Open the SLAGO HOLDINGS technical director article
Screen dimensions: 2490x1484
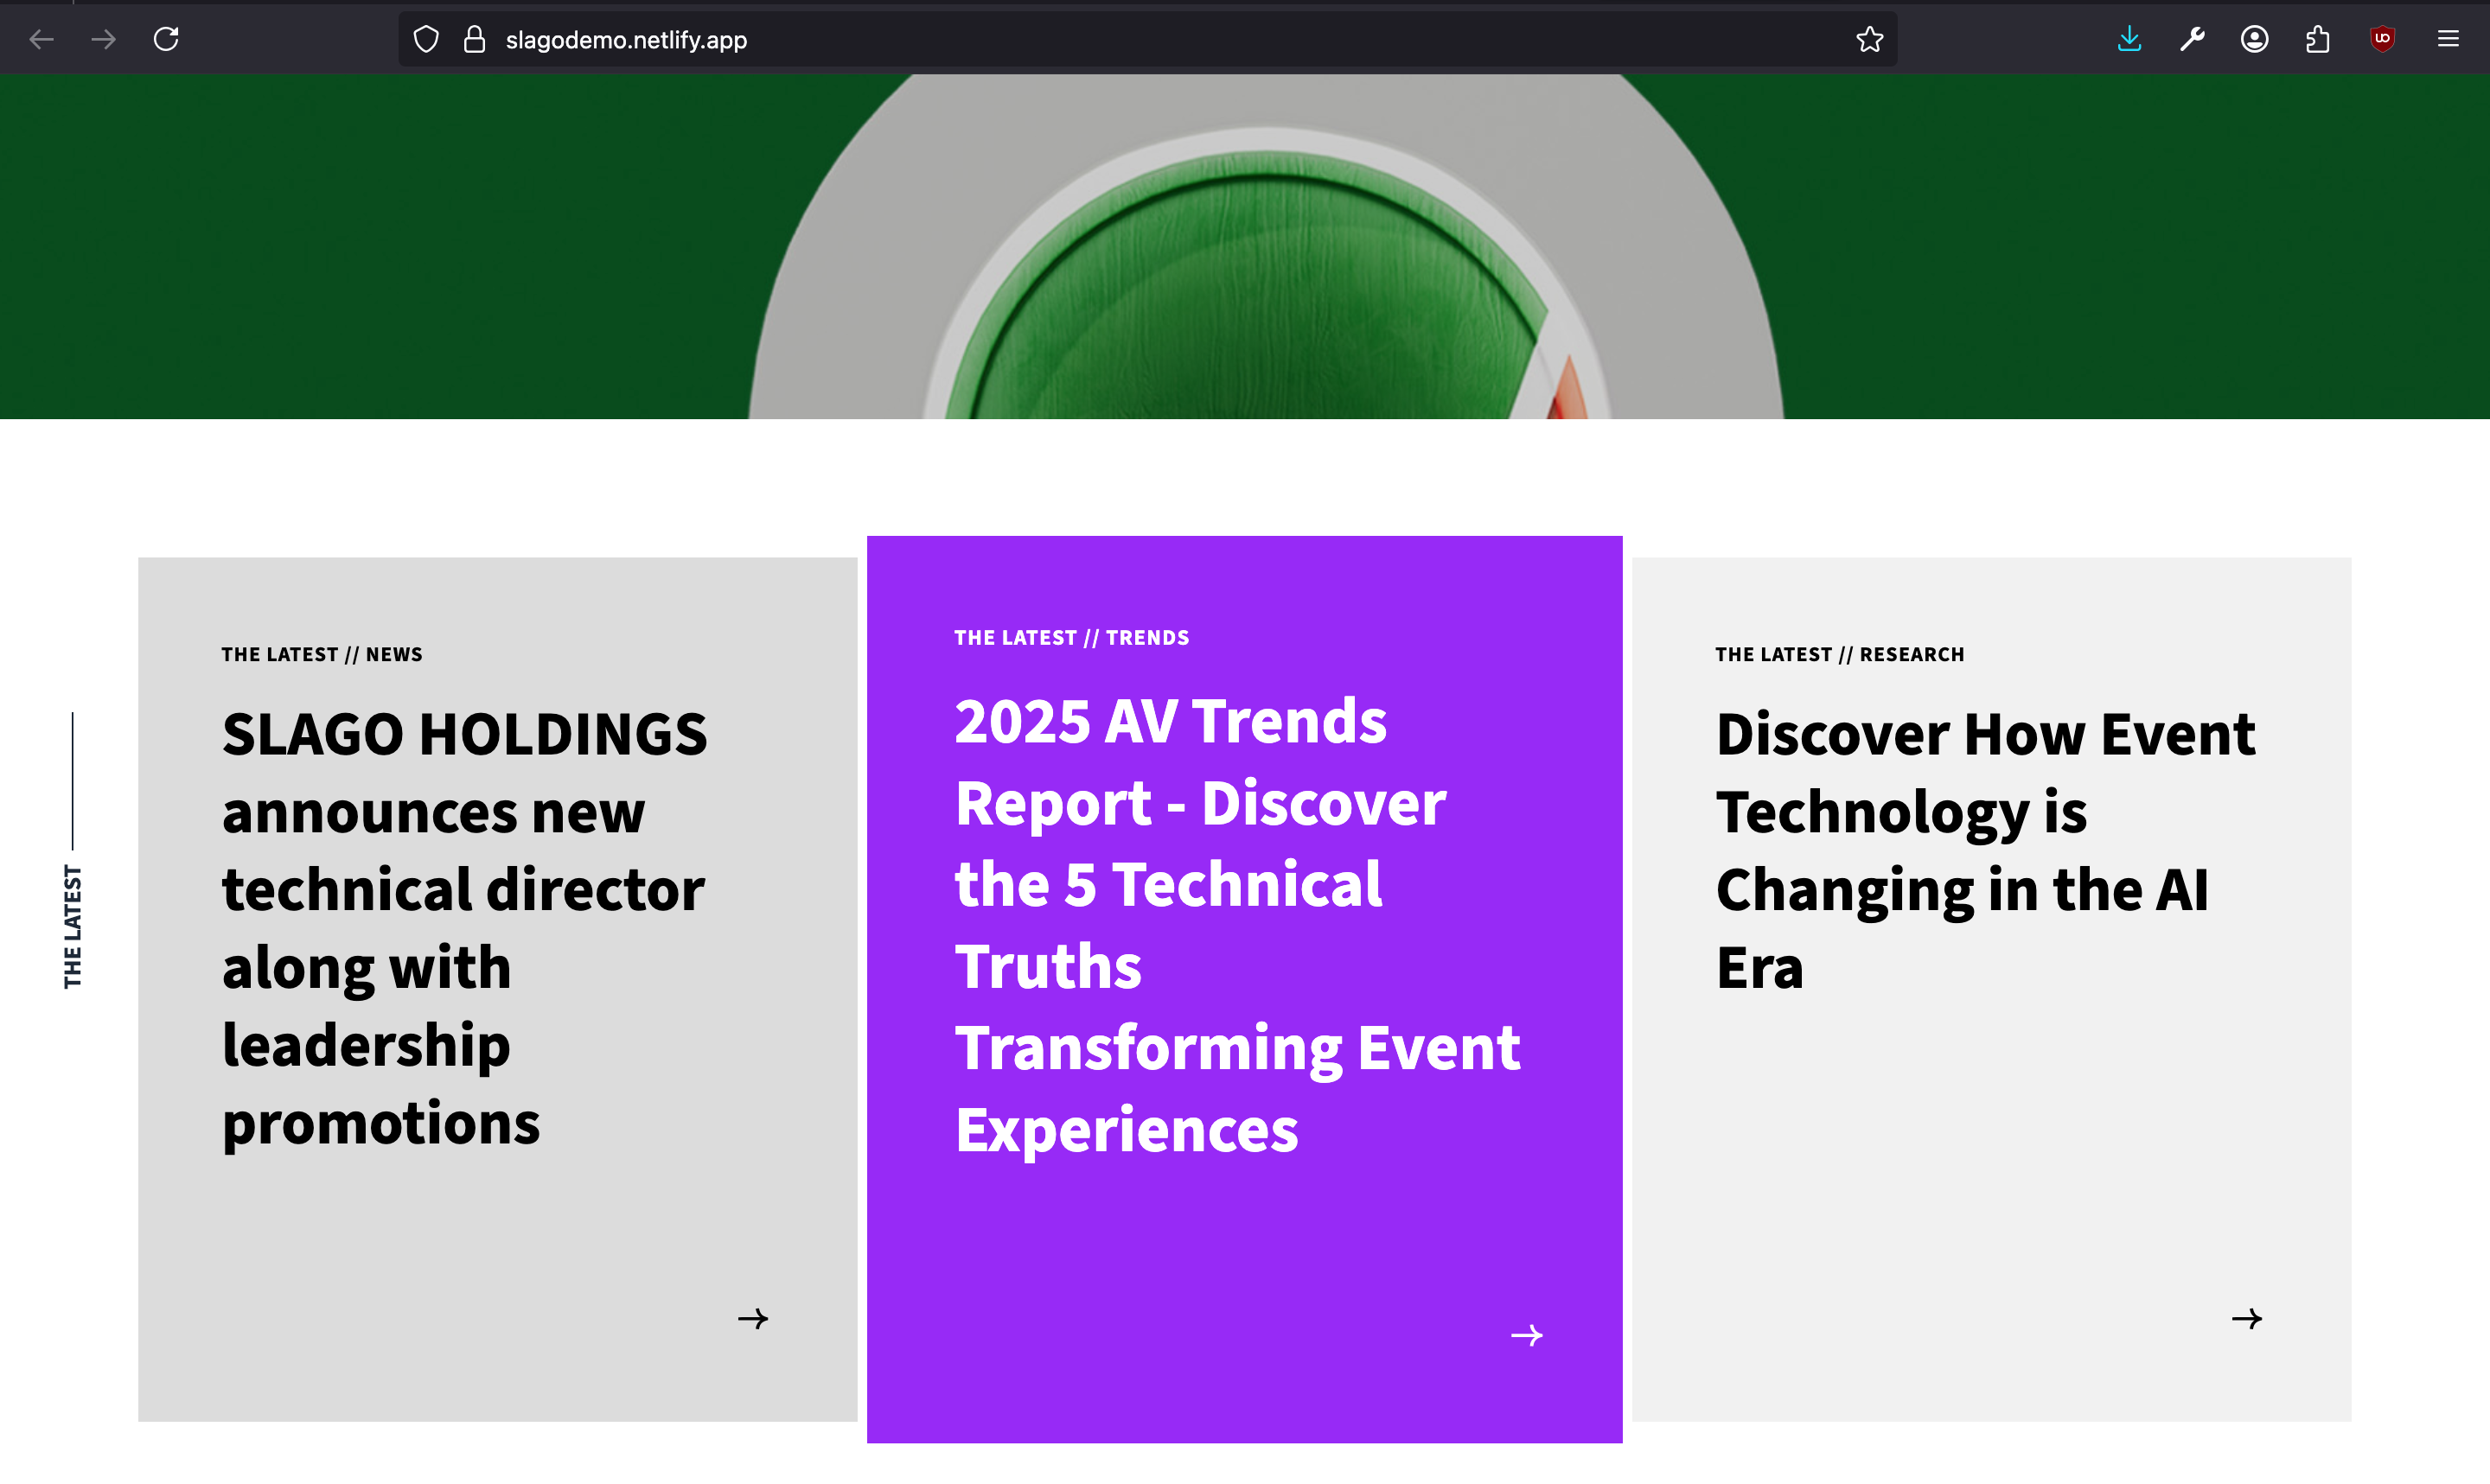[465, 928]
